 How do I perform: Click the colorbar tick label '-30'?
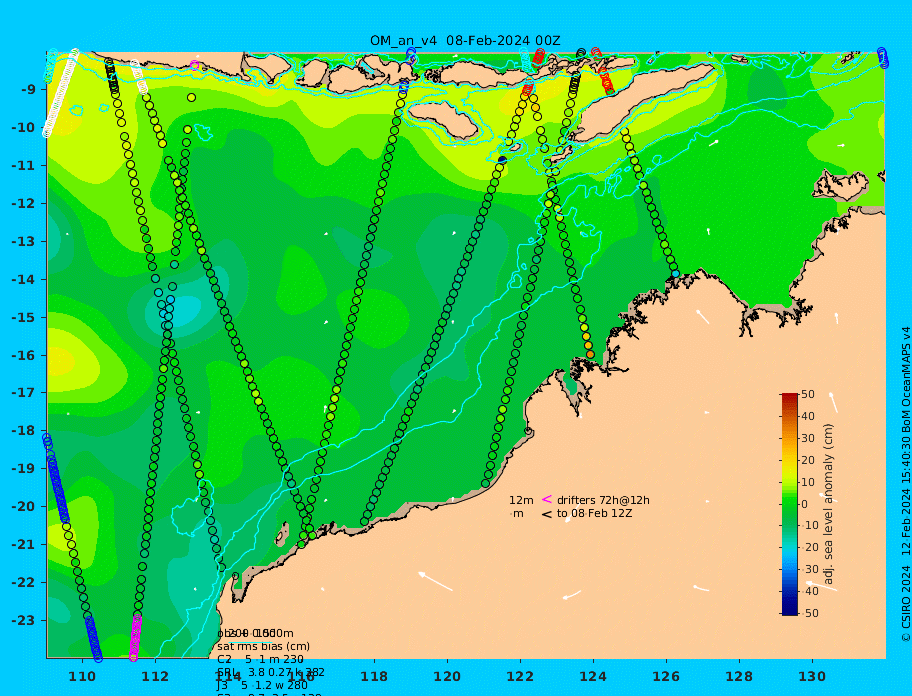click(x=809, y=569)
